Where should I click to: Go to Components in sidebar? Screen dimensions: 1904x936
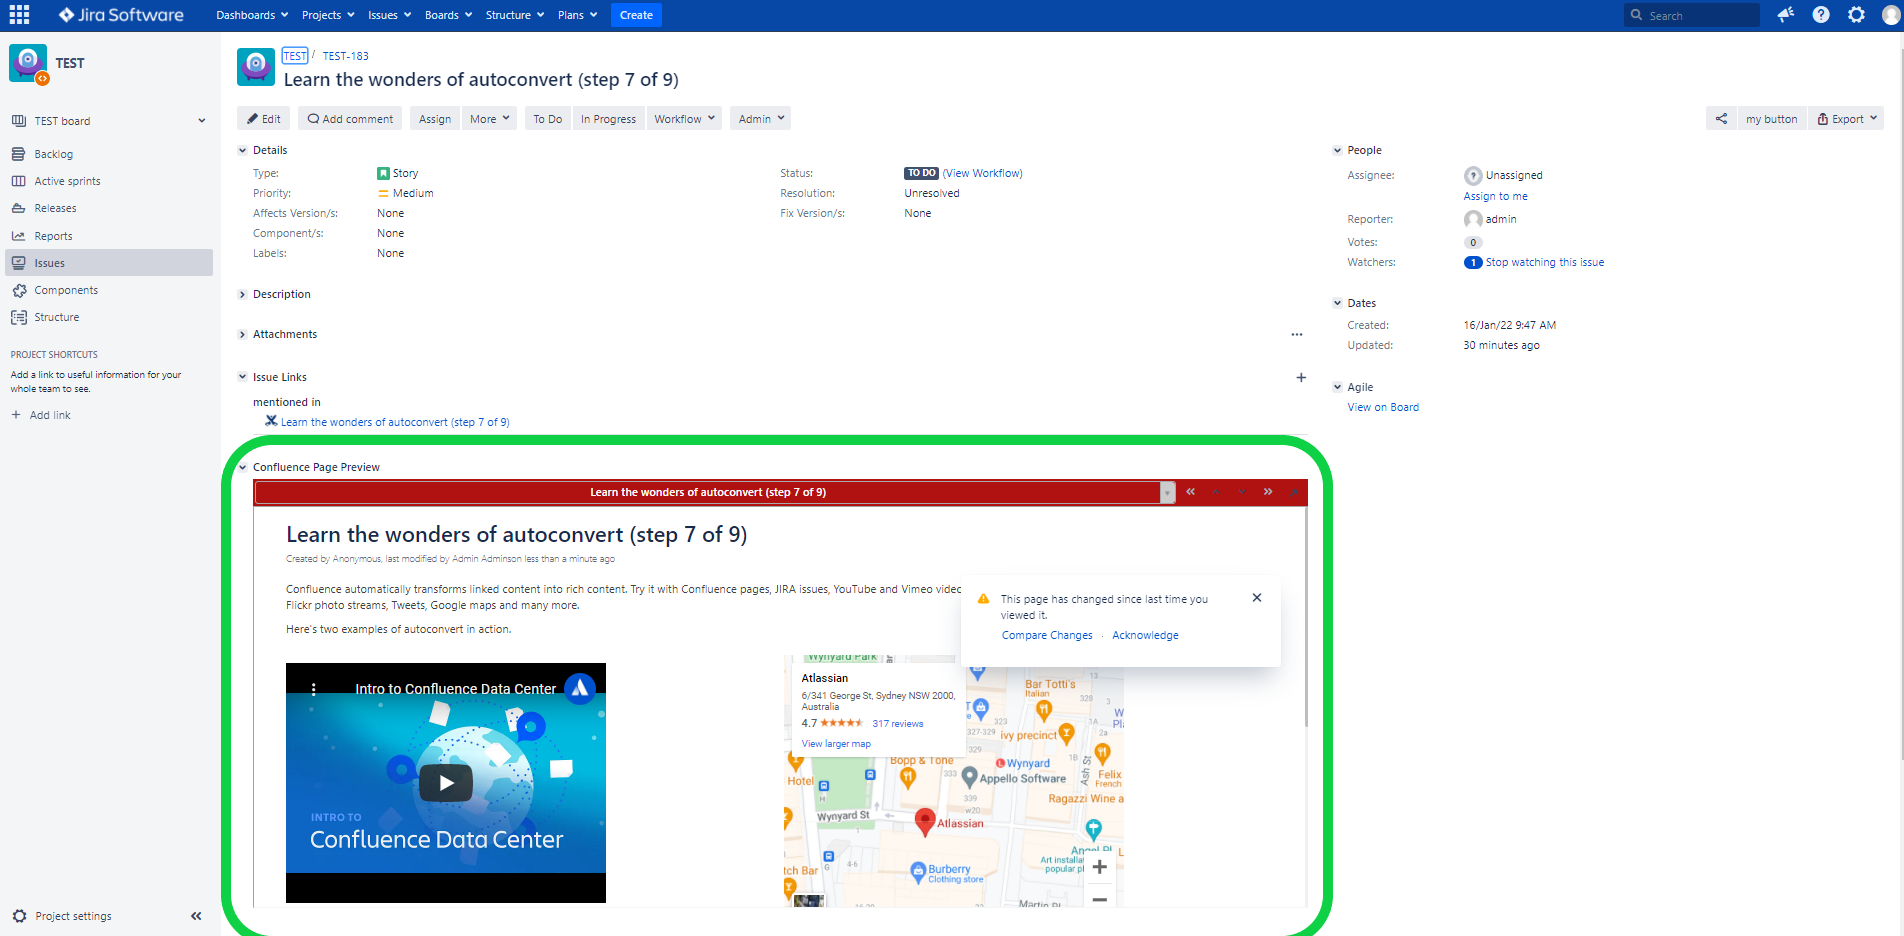click(66, 290)
